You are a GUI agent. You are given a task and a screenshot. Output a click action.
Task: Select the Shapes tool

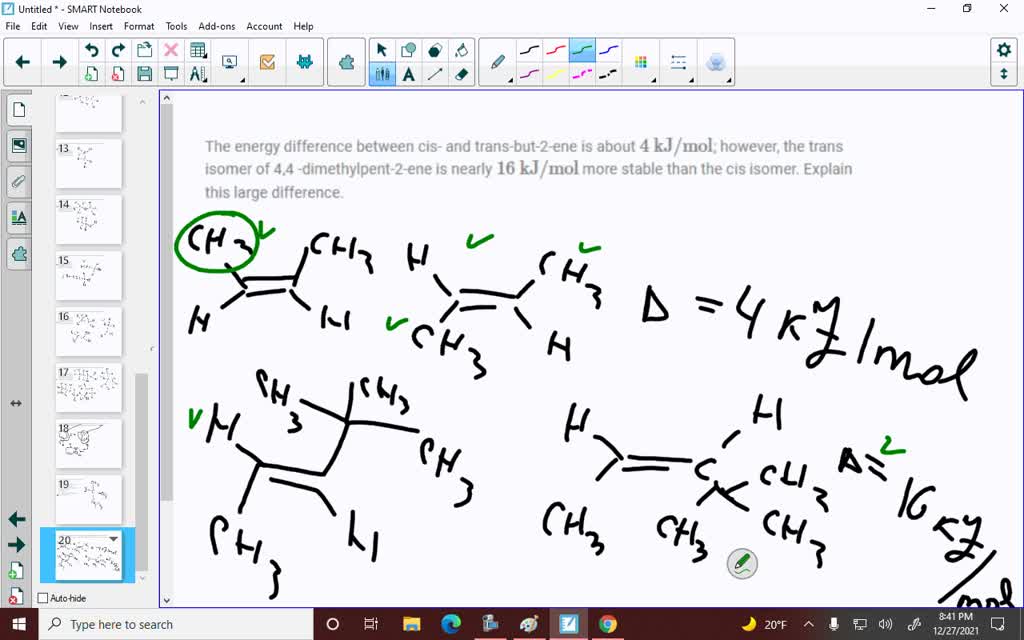point(409,50)
